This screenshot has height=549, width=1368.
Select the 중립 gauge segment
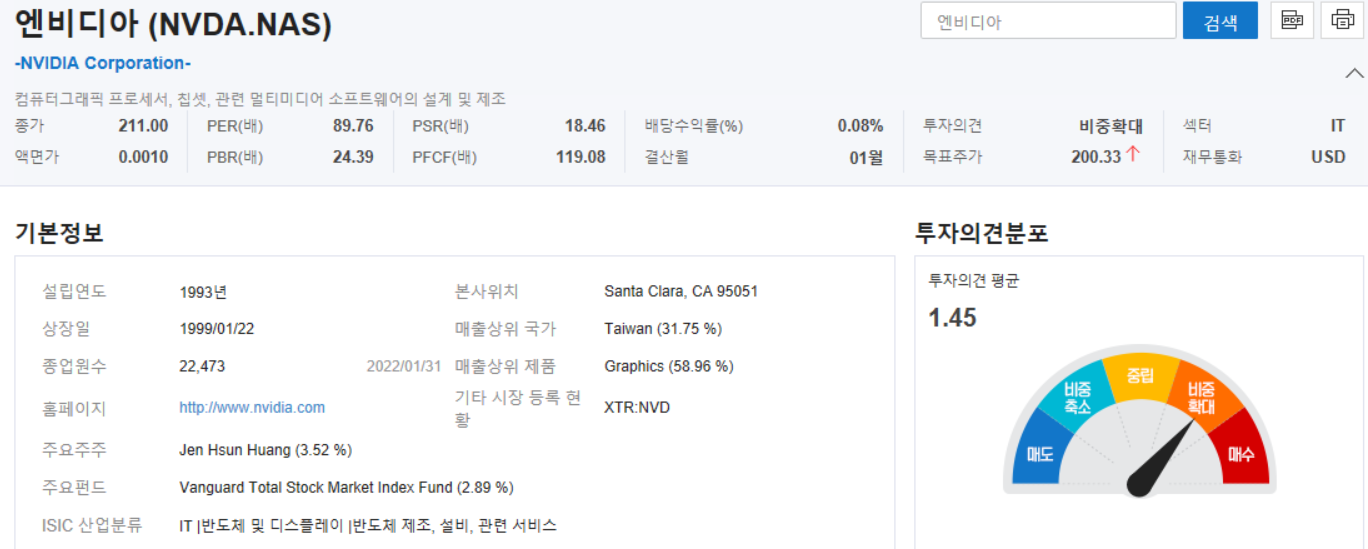1140,375
